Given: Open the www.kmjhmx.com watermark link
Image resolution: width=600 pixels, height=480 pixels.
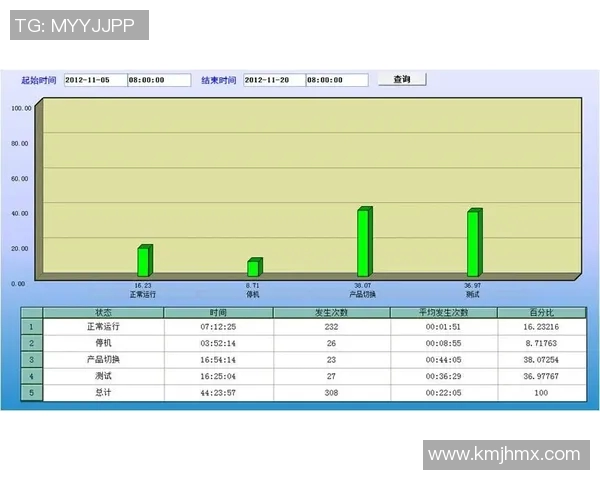Looking at the screenshot, I should [x=504, y=455].
